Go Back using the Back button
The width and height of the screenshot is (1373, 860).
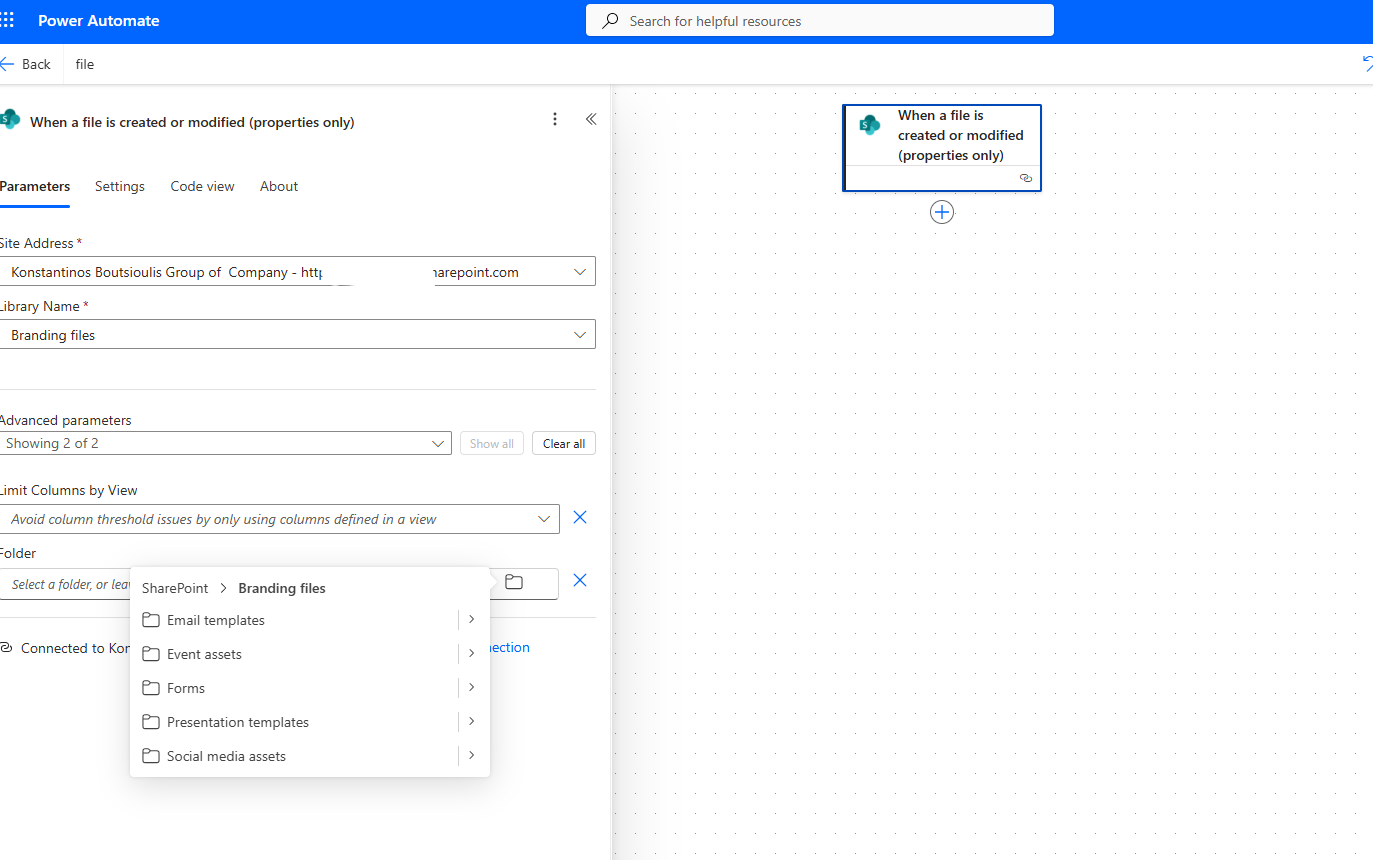click(27, 64)
